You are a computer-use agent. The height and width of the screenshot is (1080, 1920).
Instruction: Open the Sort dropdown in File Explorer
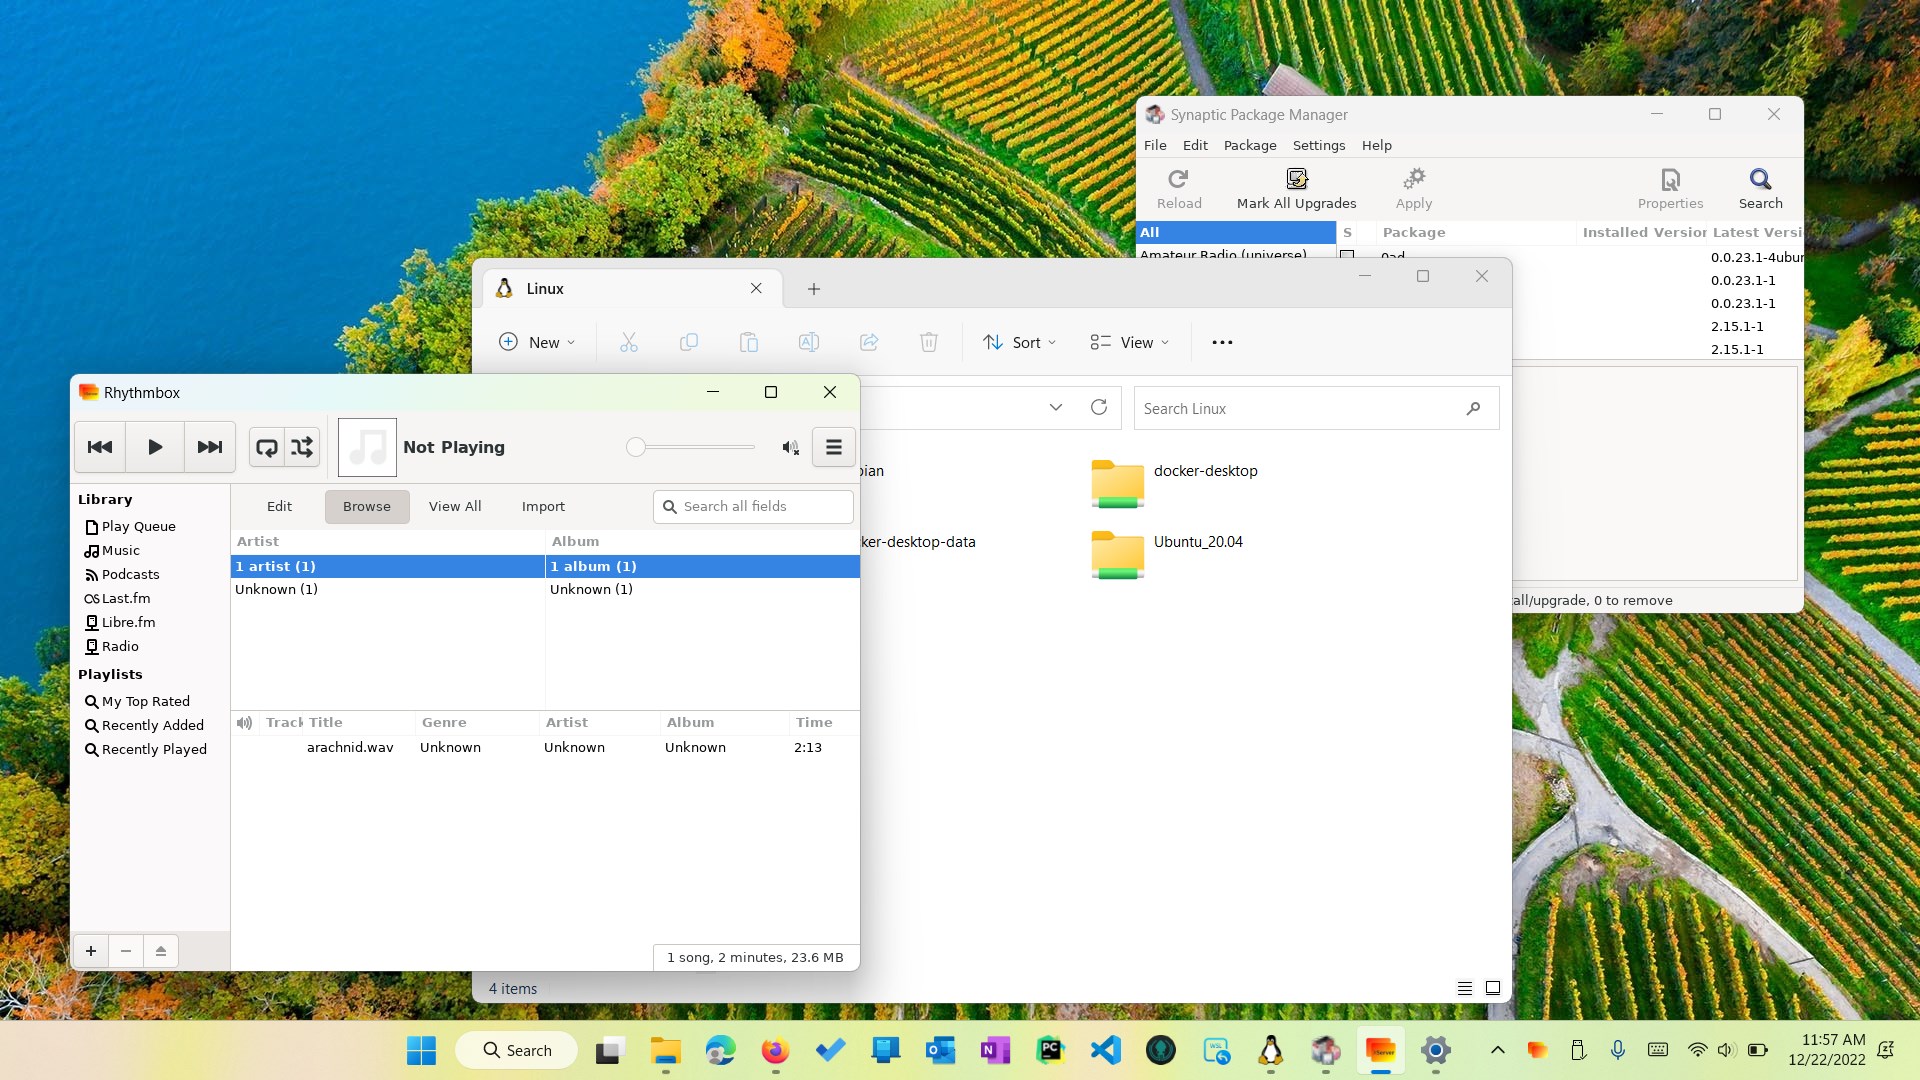[x=1019, y=342]
